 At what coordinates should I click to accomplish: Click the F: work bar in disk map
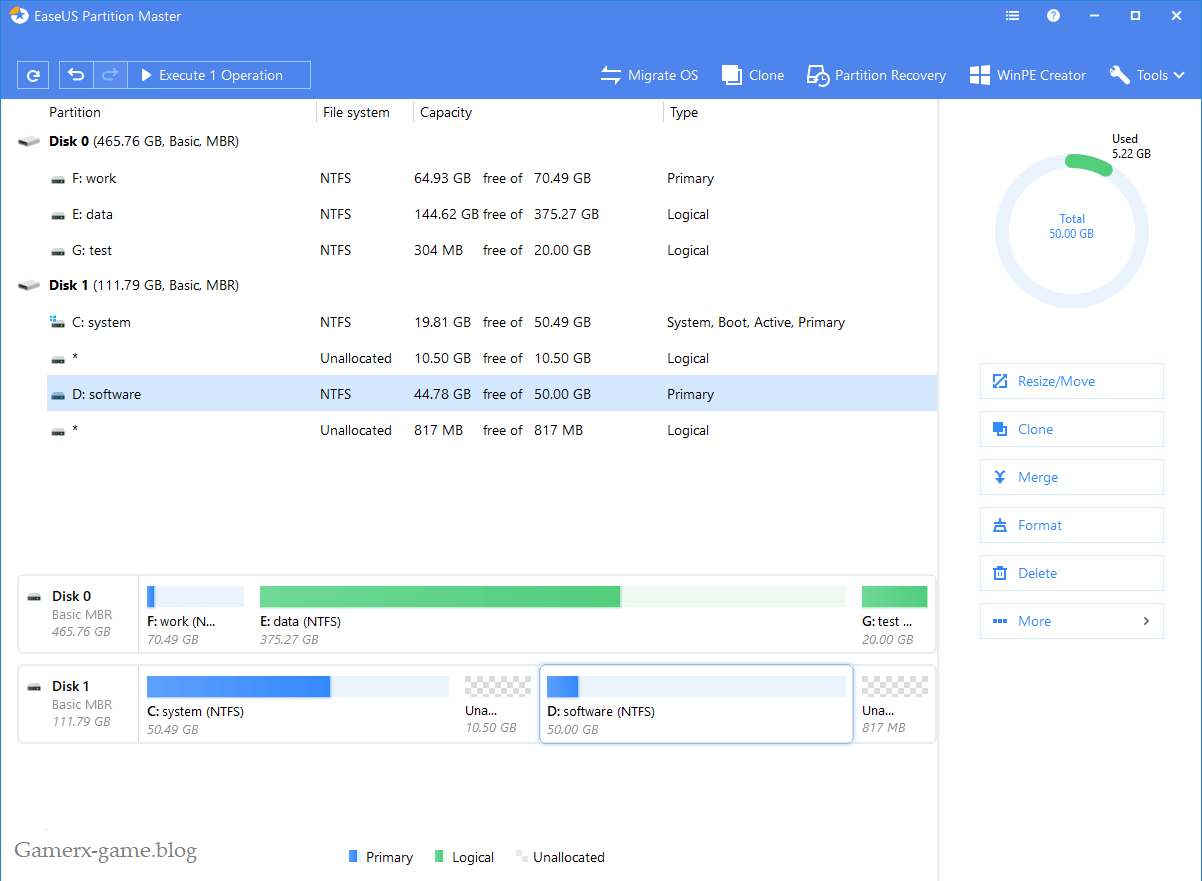pos(195,597)
